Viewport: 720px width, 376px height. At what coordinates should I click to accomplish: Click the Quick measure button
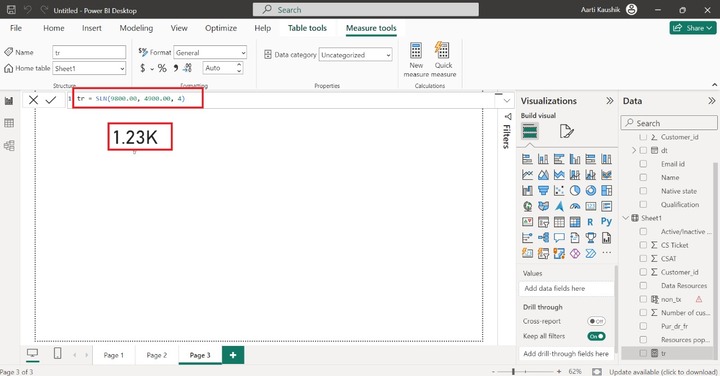(x=443, y=60)
